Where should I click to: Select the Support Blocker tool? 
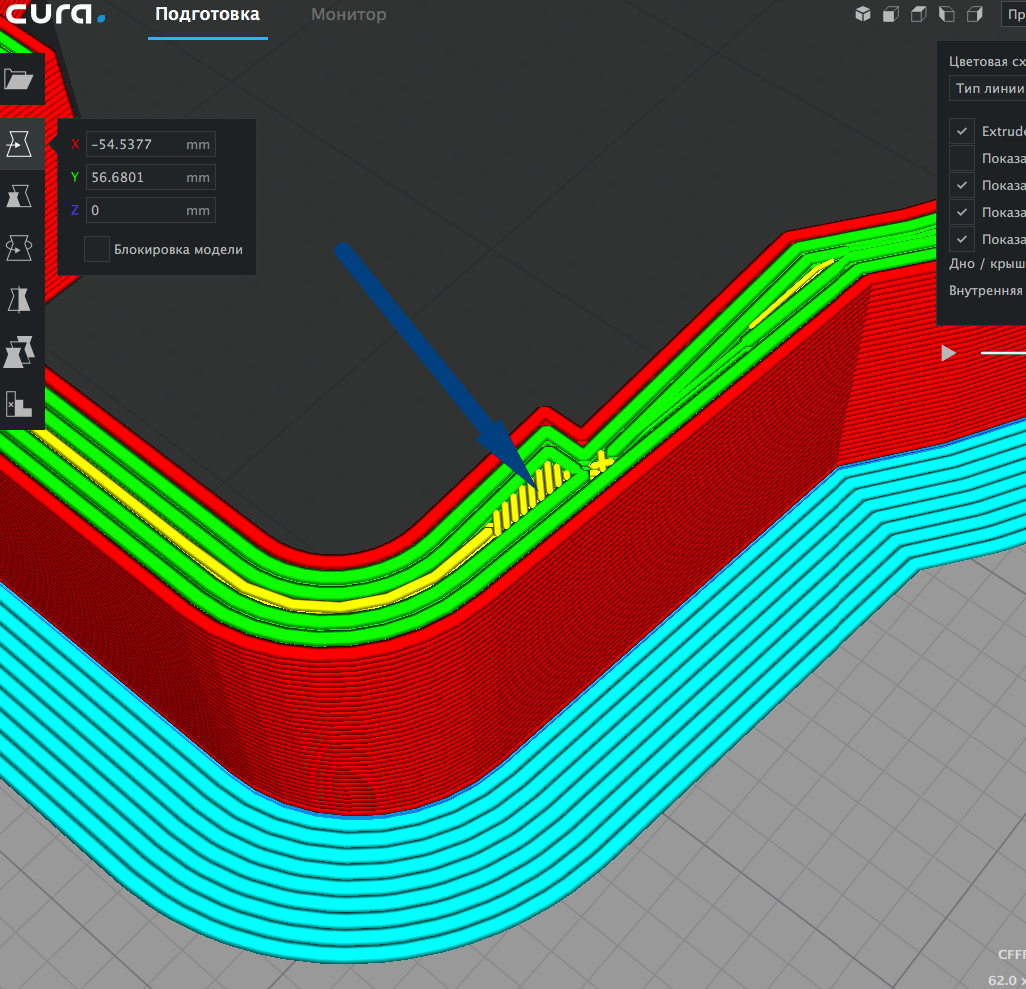click(x=20, y=403)
